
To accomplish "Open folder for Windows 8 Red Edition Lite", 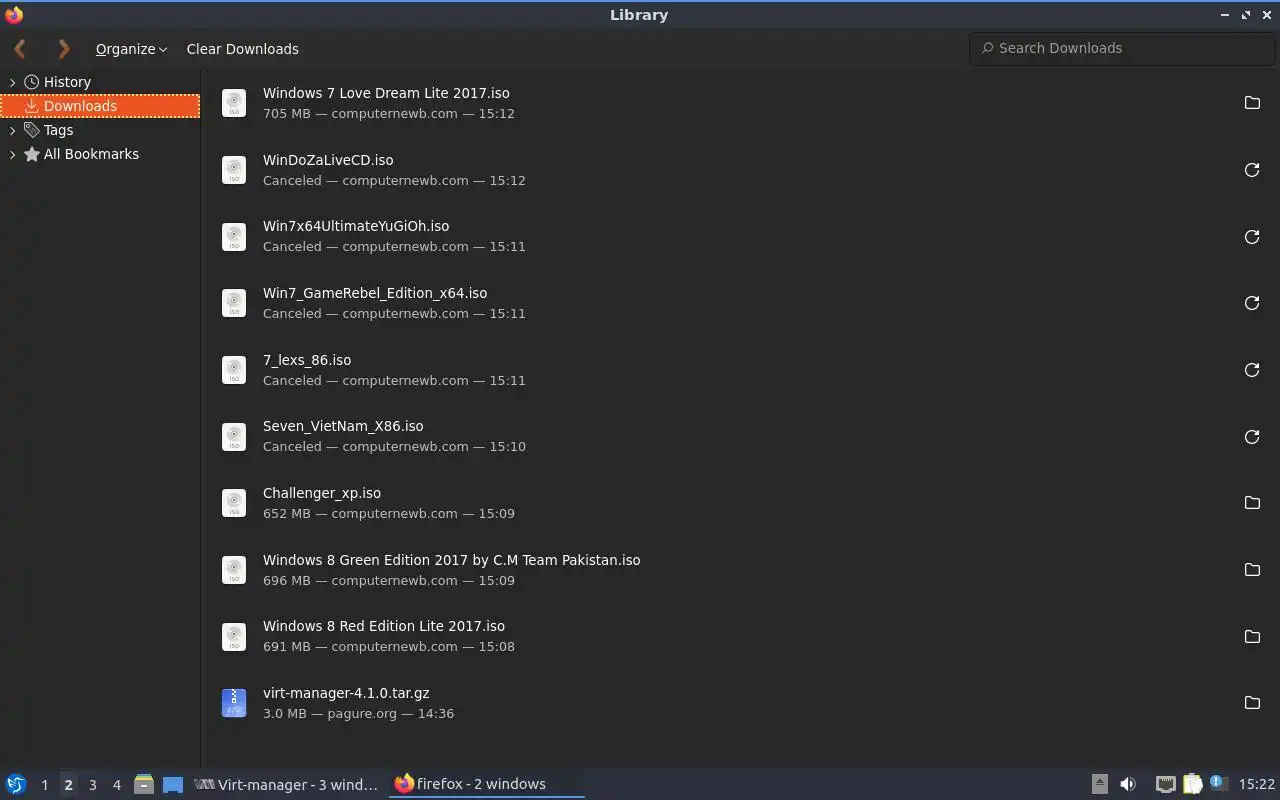I will click(x=1251, y=636).
